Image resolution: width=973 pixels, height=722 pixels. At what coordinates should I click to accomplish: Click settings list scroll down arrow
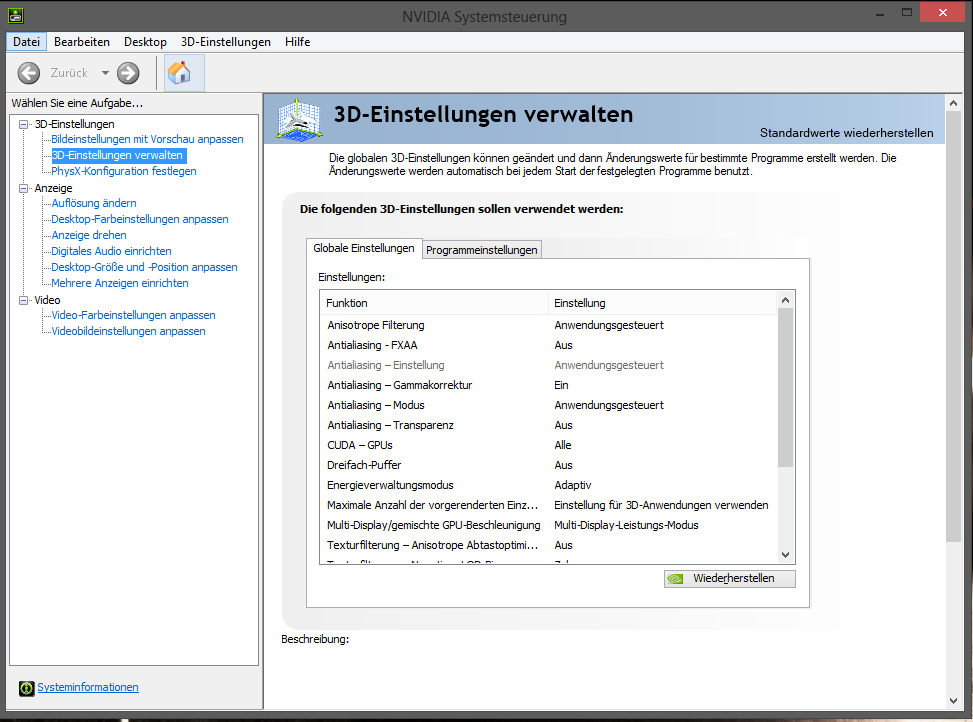point(786,555)
